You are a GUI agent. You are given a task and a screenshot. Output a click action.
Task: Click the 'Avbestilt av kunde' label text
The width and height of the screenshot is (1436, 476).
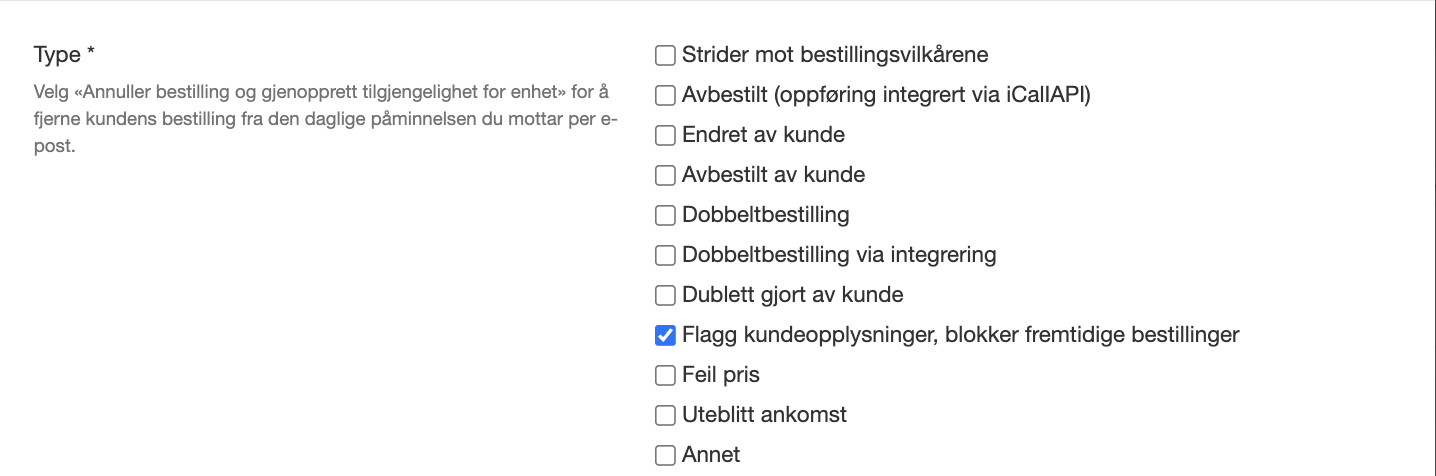[773, 175]
